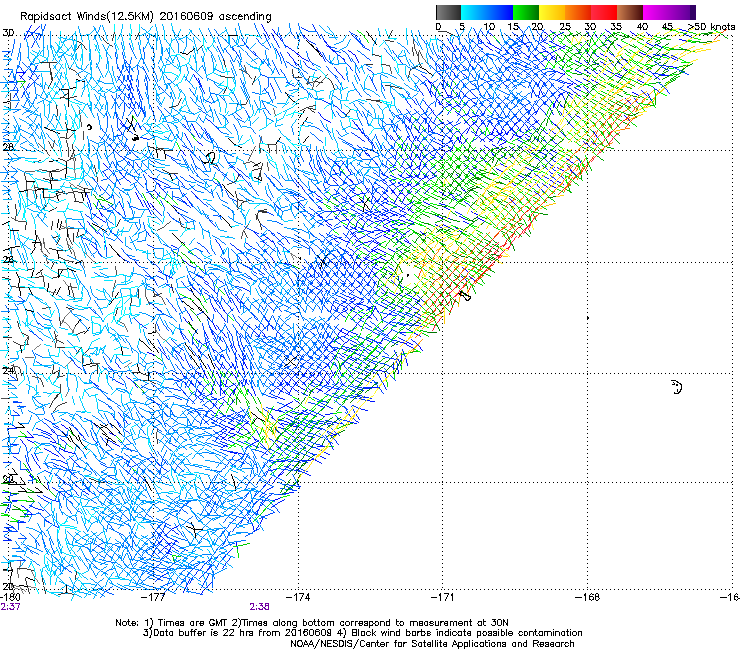Click the purple '2:37' time label
This screenshot has height=650, width=740.
[10, 607]
